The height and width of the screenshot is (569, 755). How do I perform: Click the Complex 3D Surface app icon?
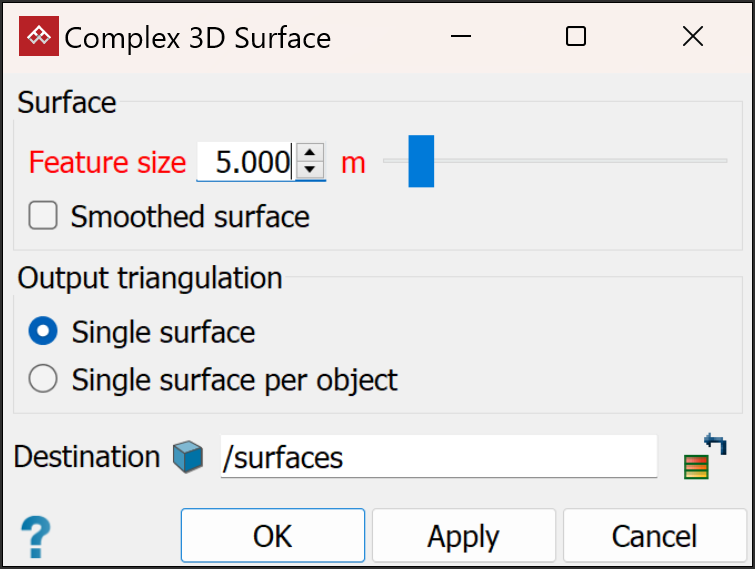point(38,37)
